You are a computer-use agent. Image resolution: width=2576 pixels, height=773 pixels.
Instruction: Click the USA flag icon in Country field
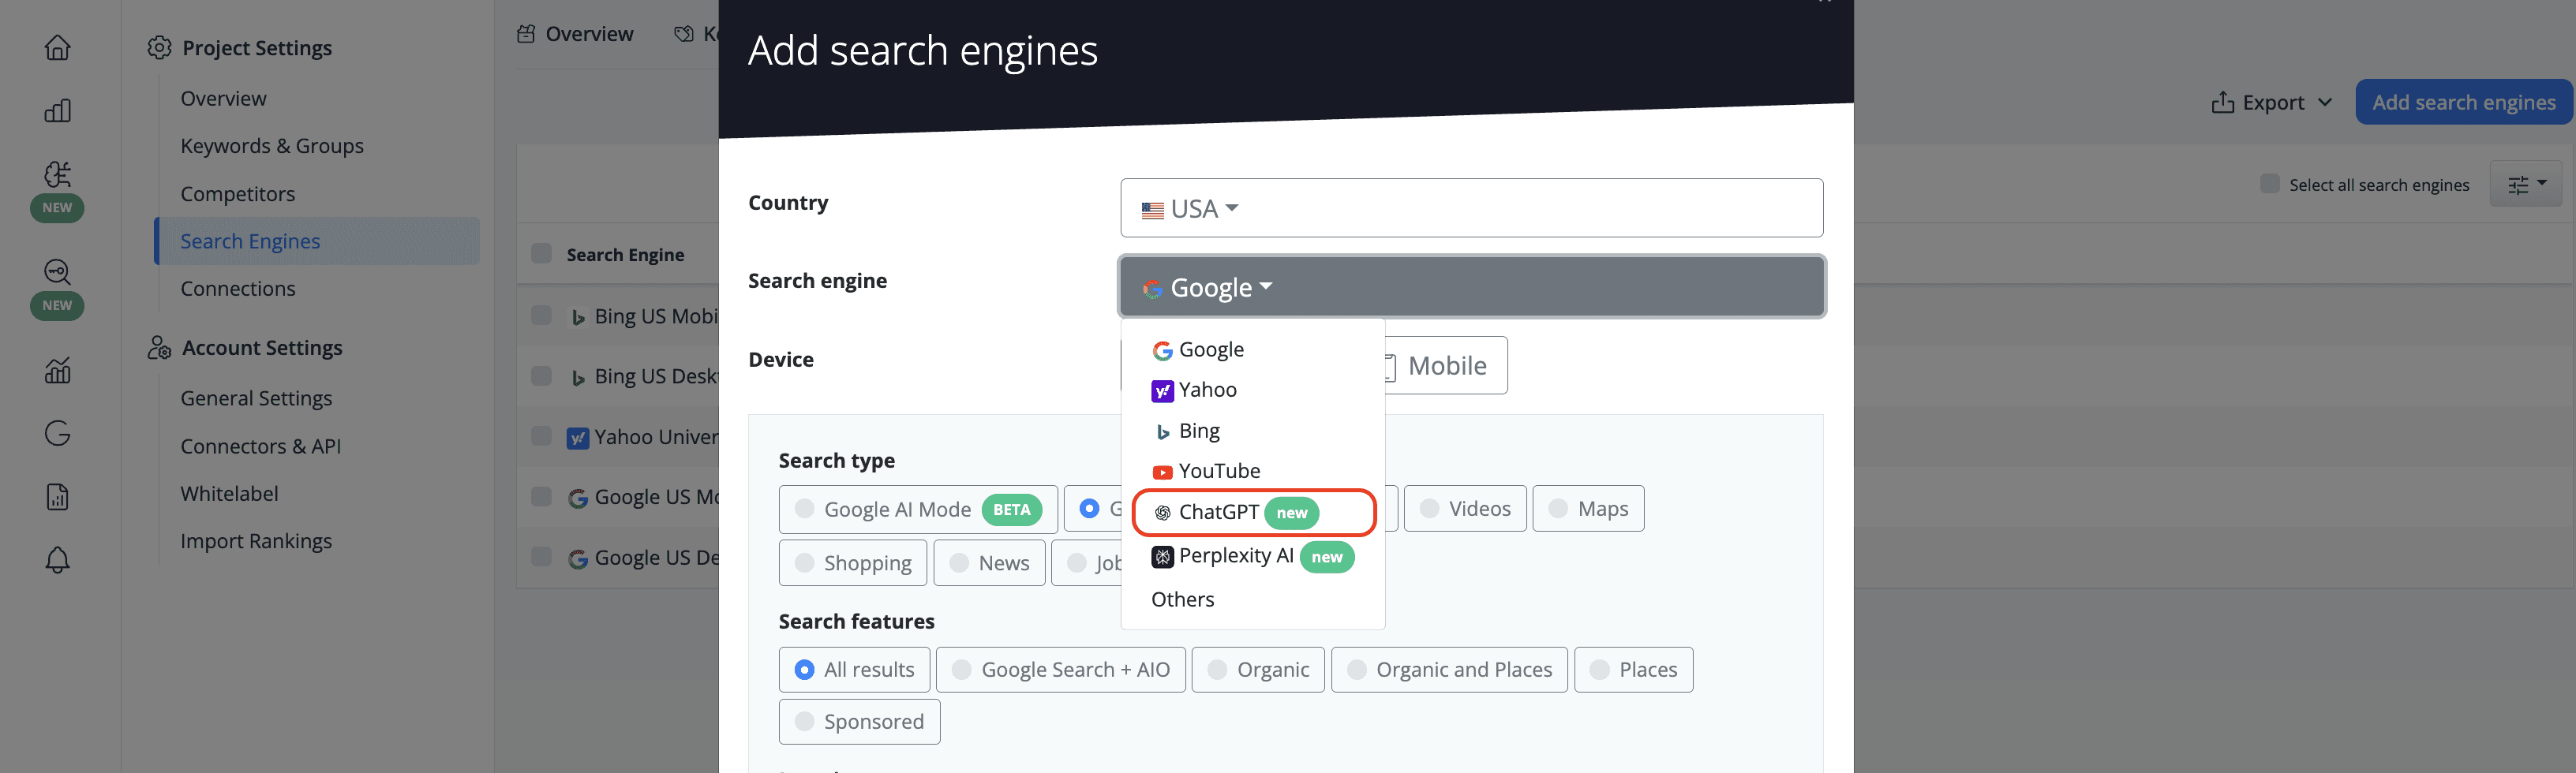(1153, 210)
